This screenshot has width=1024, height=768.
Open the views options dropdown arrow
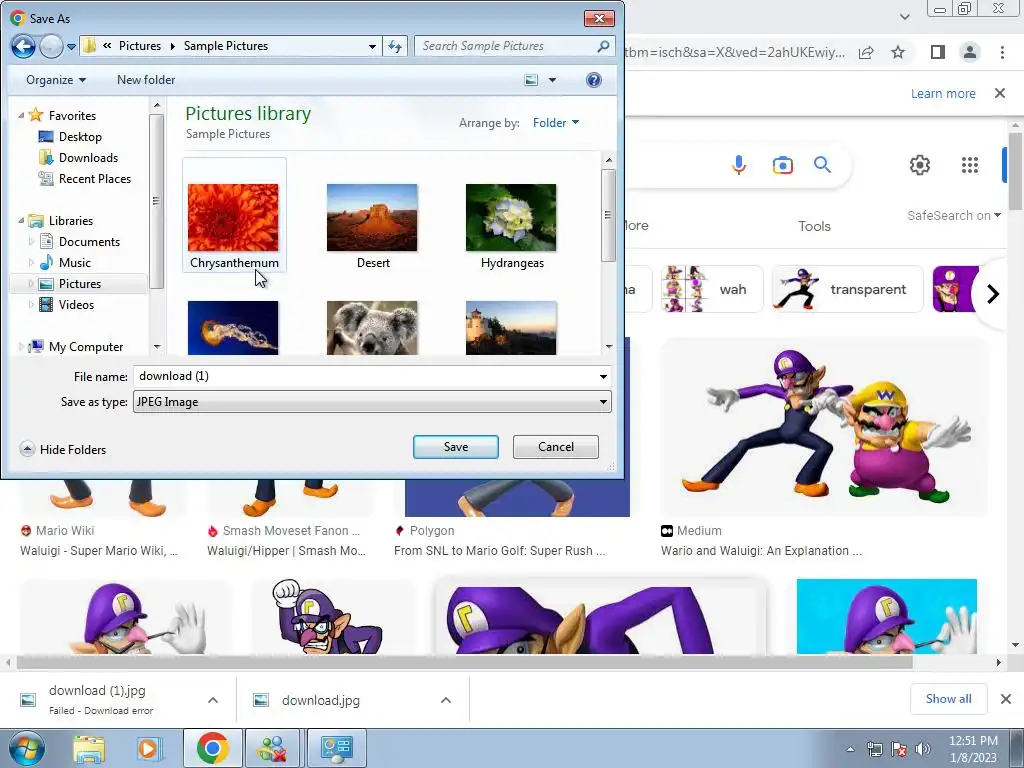tap(552, 80)
